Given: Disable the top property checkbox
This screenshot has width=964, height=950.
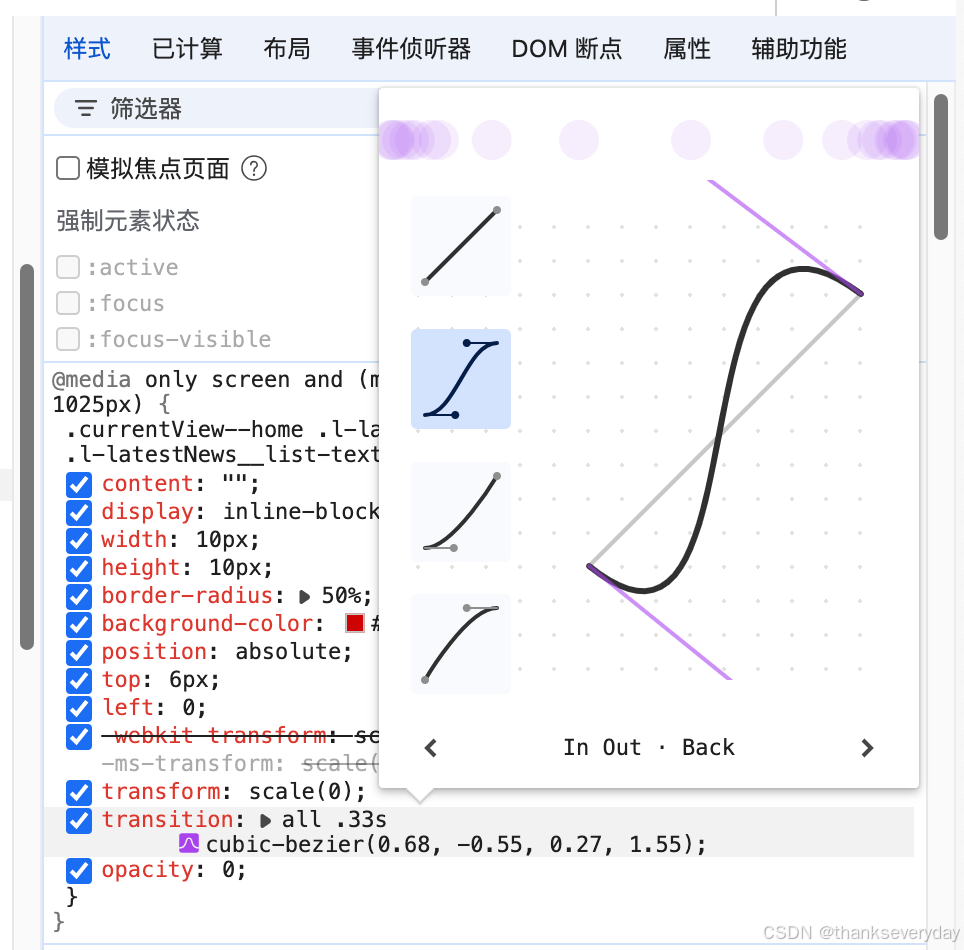Looking at the screenshot, I should (x=79, y=679).
